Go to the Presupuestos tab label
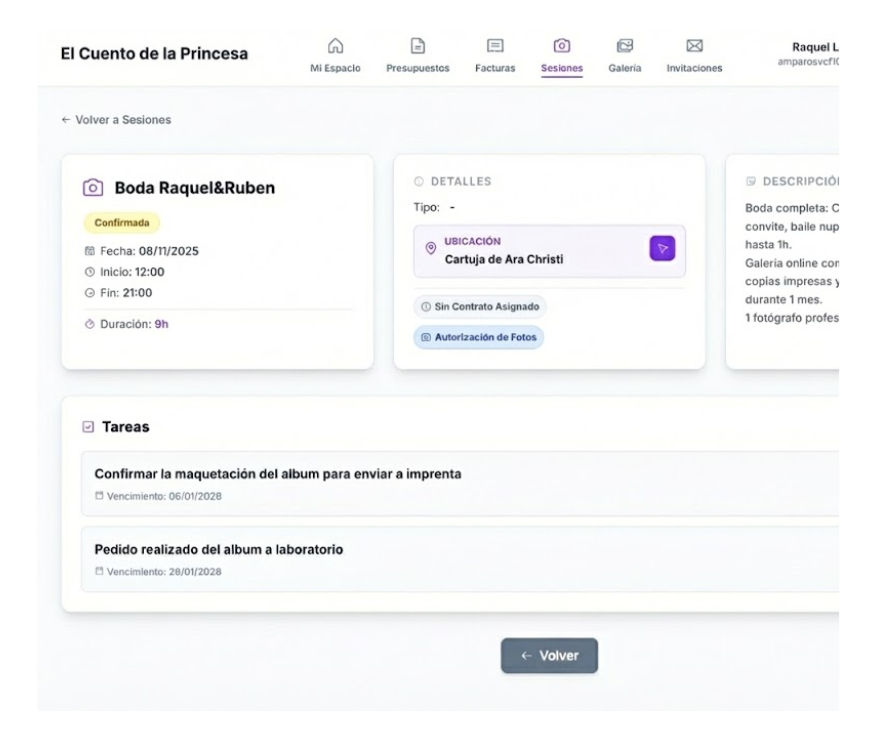 pyautogui.click(x=417, y=69)
